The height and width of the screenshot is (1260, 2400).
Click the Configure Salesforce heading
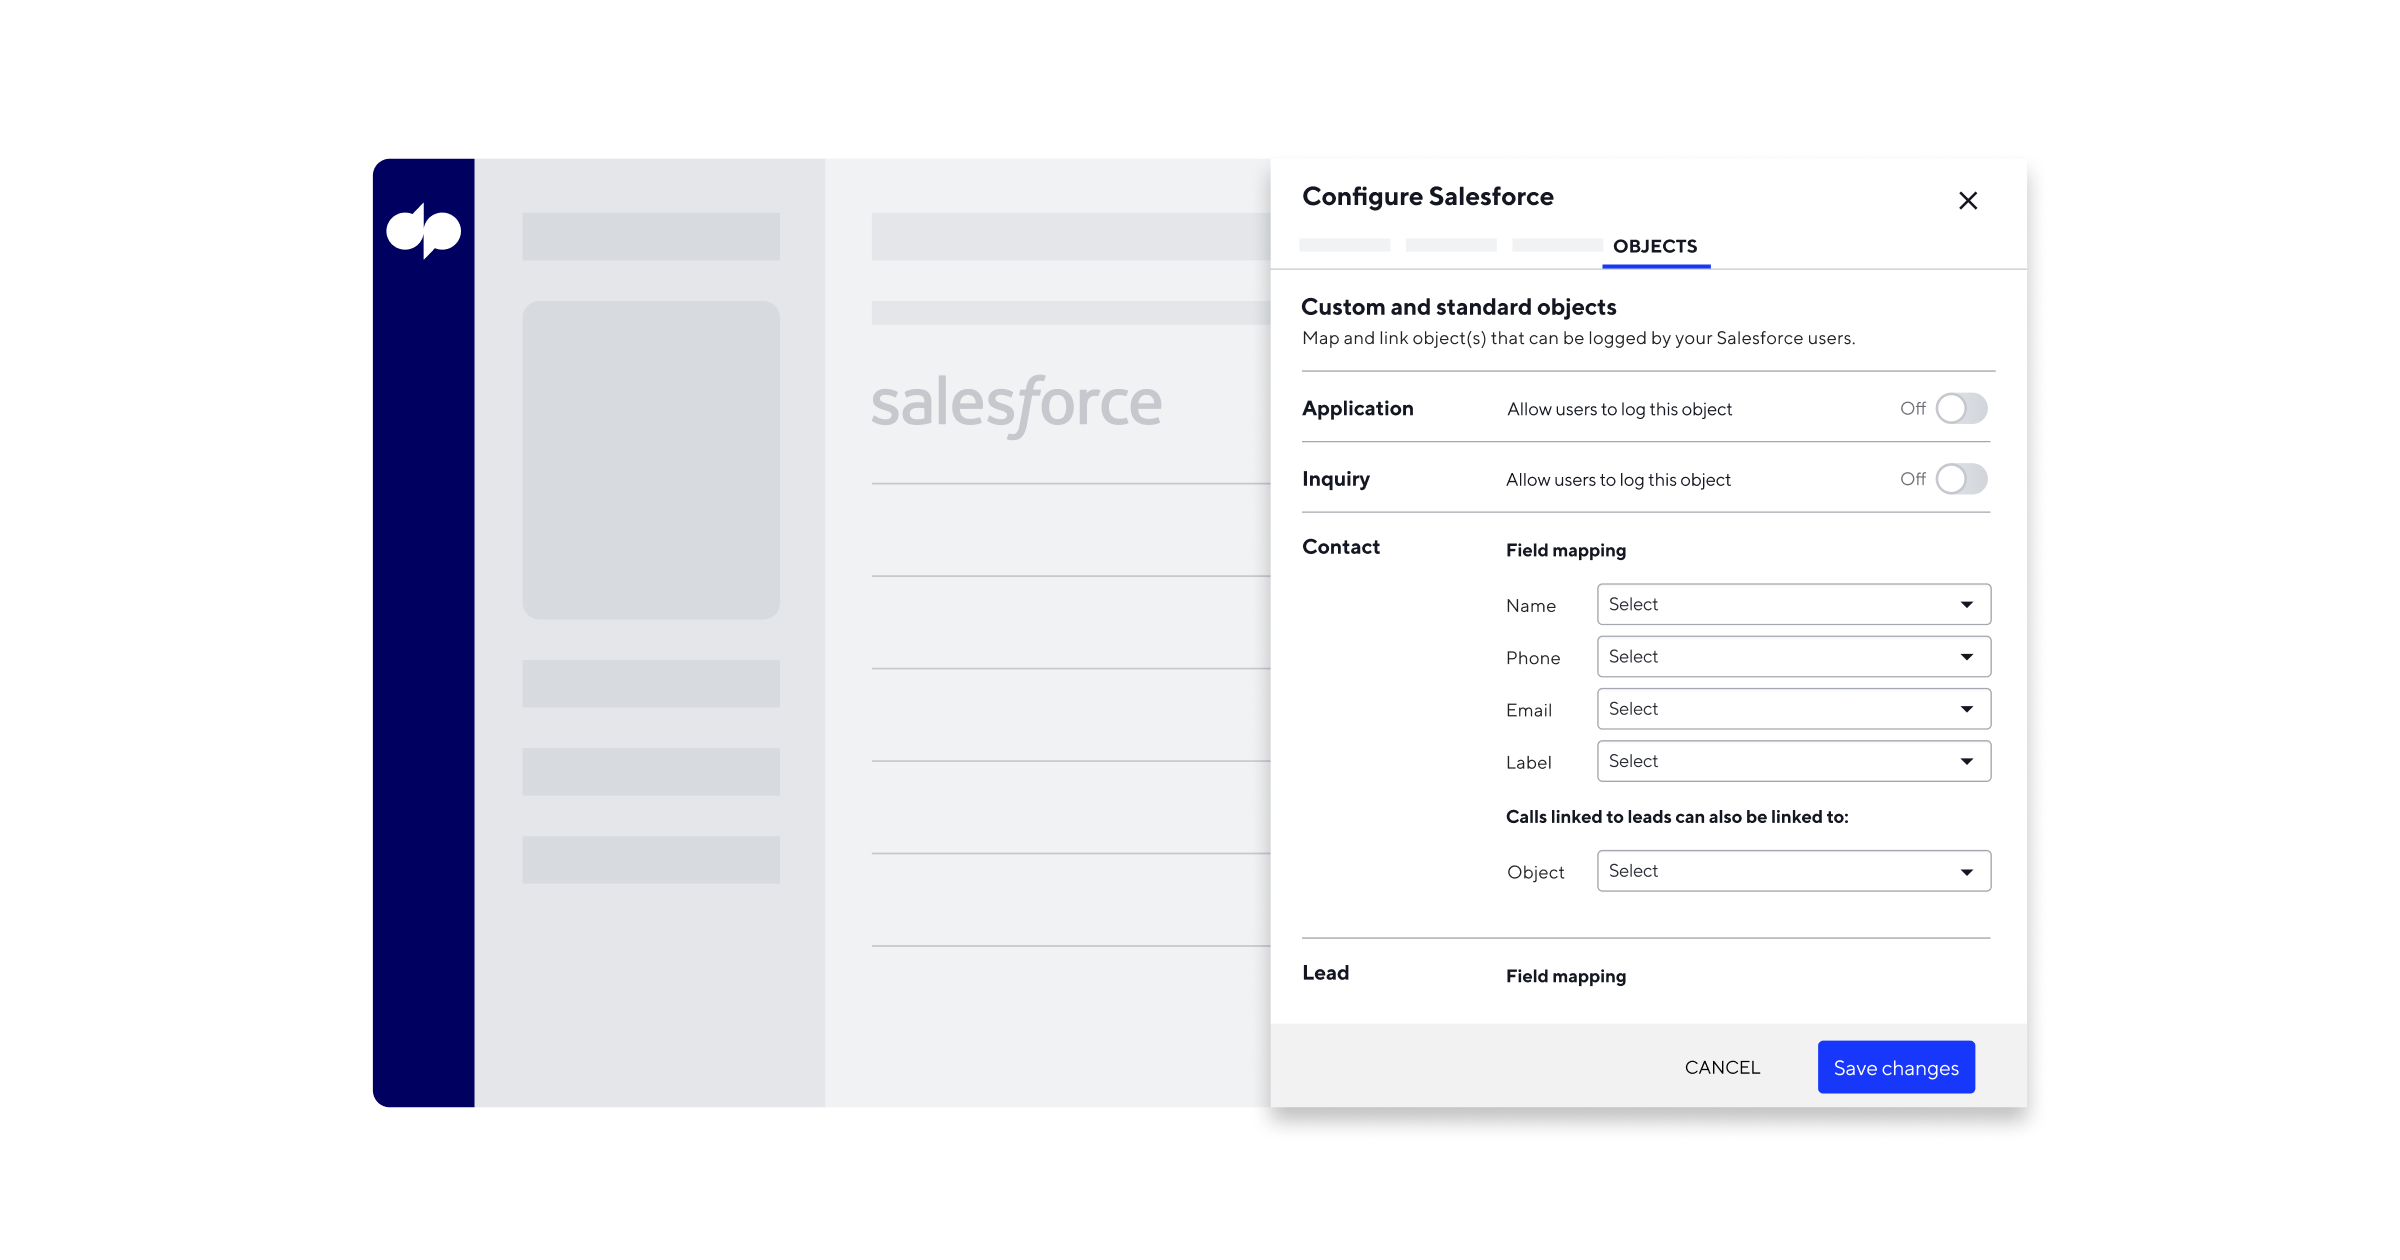[x=1427, y=197]
